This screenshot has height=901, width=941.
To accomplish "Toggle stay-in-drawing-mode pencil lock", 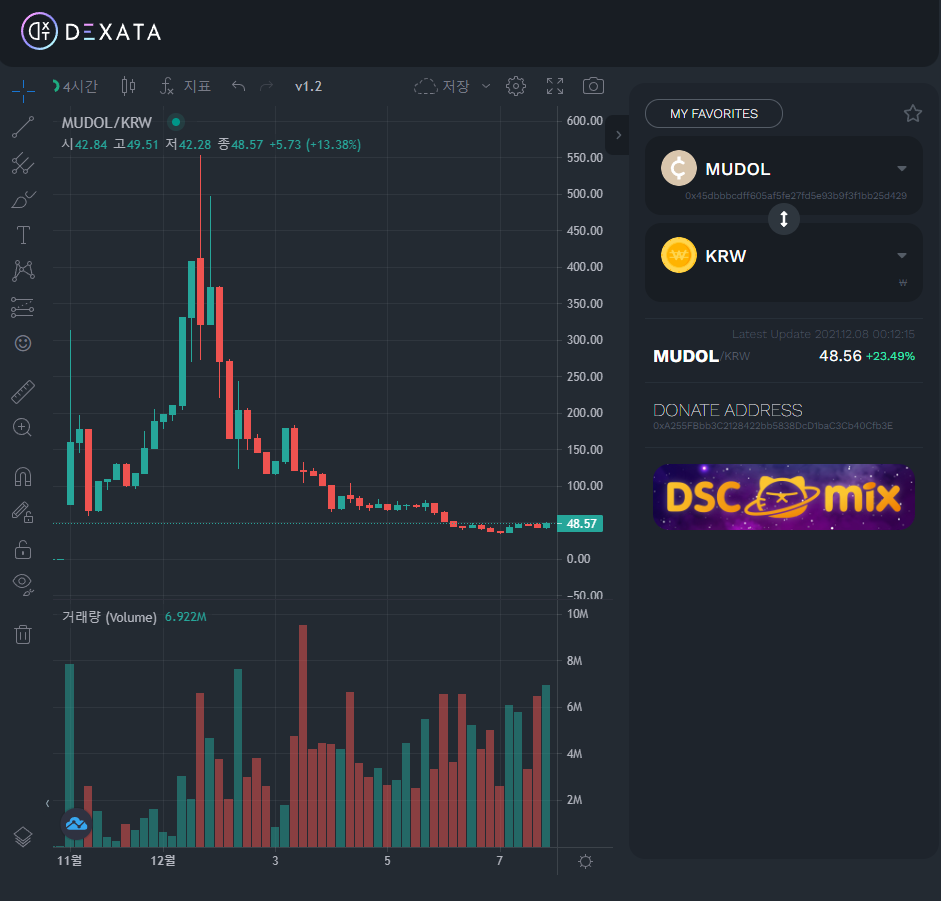I will point(23,512).
